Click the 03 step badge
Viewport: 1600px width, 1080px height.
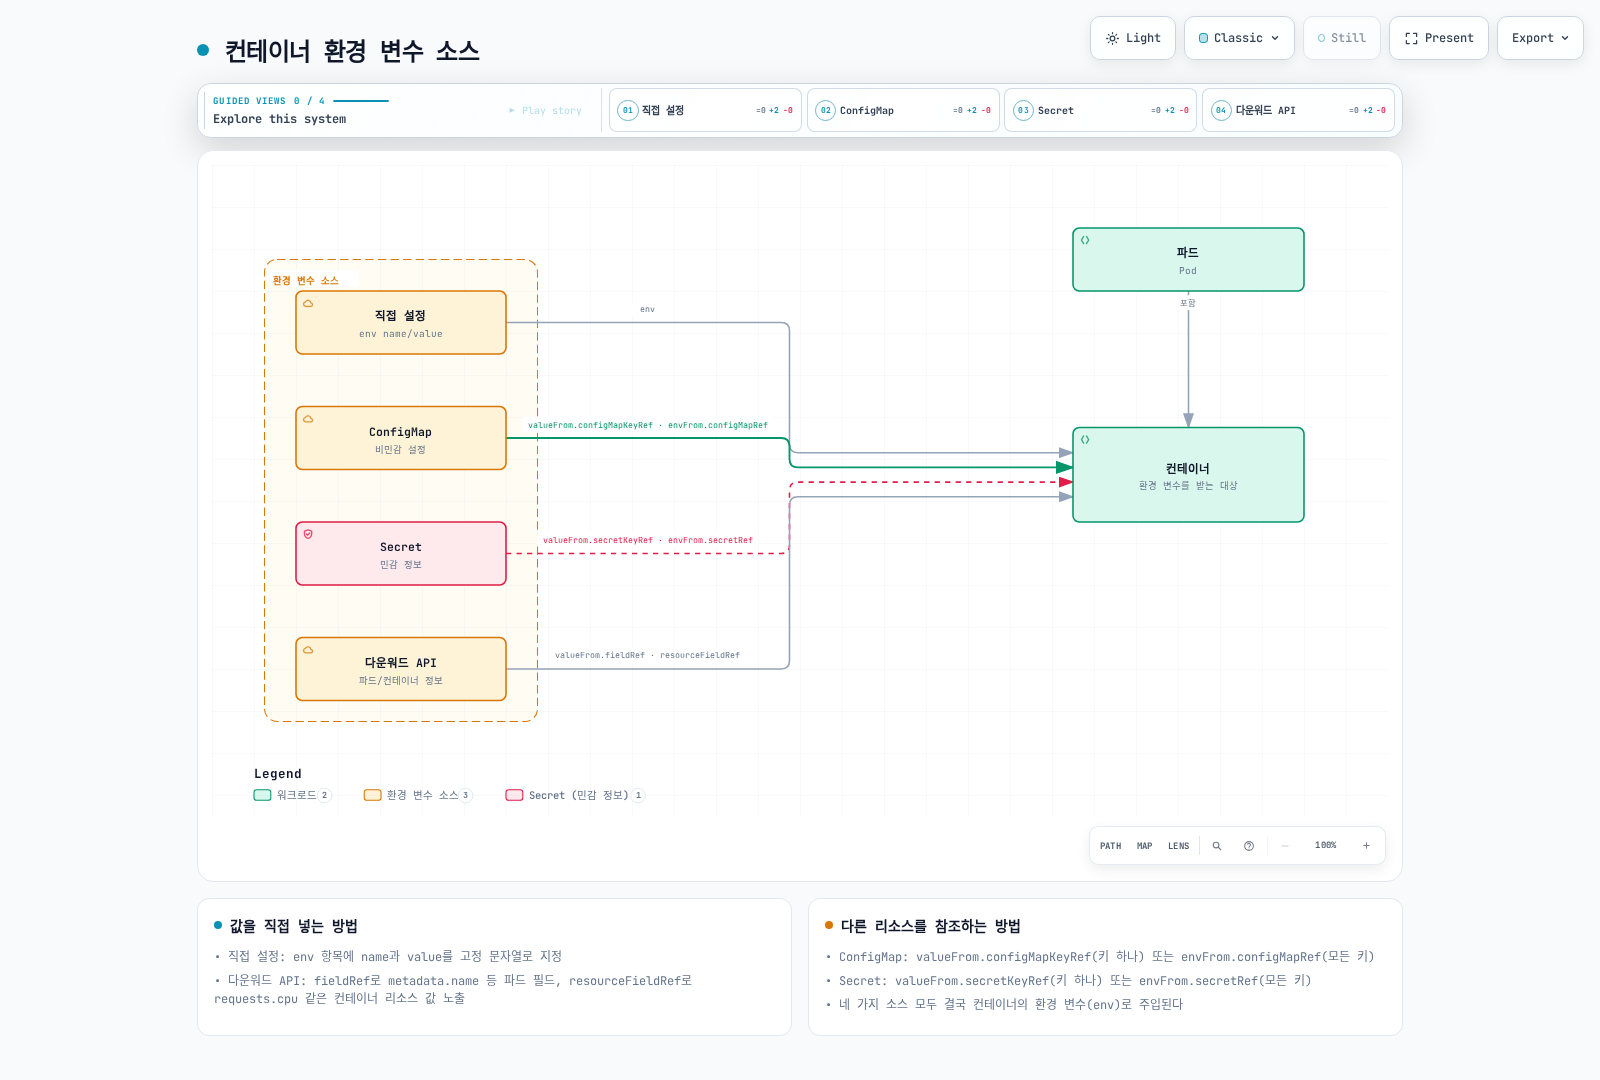click(1023, 110)
